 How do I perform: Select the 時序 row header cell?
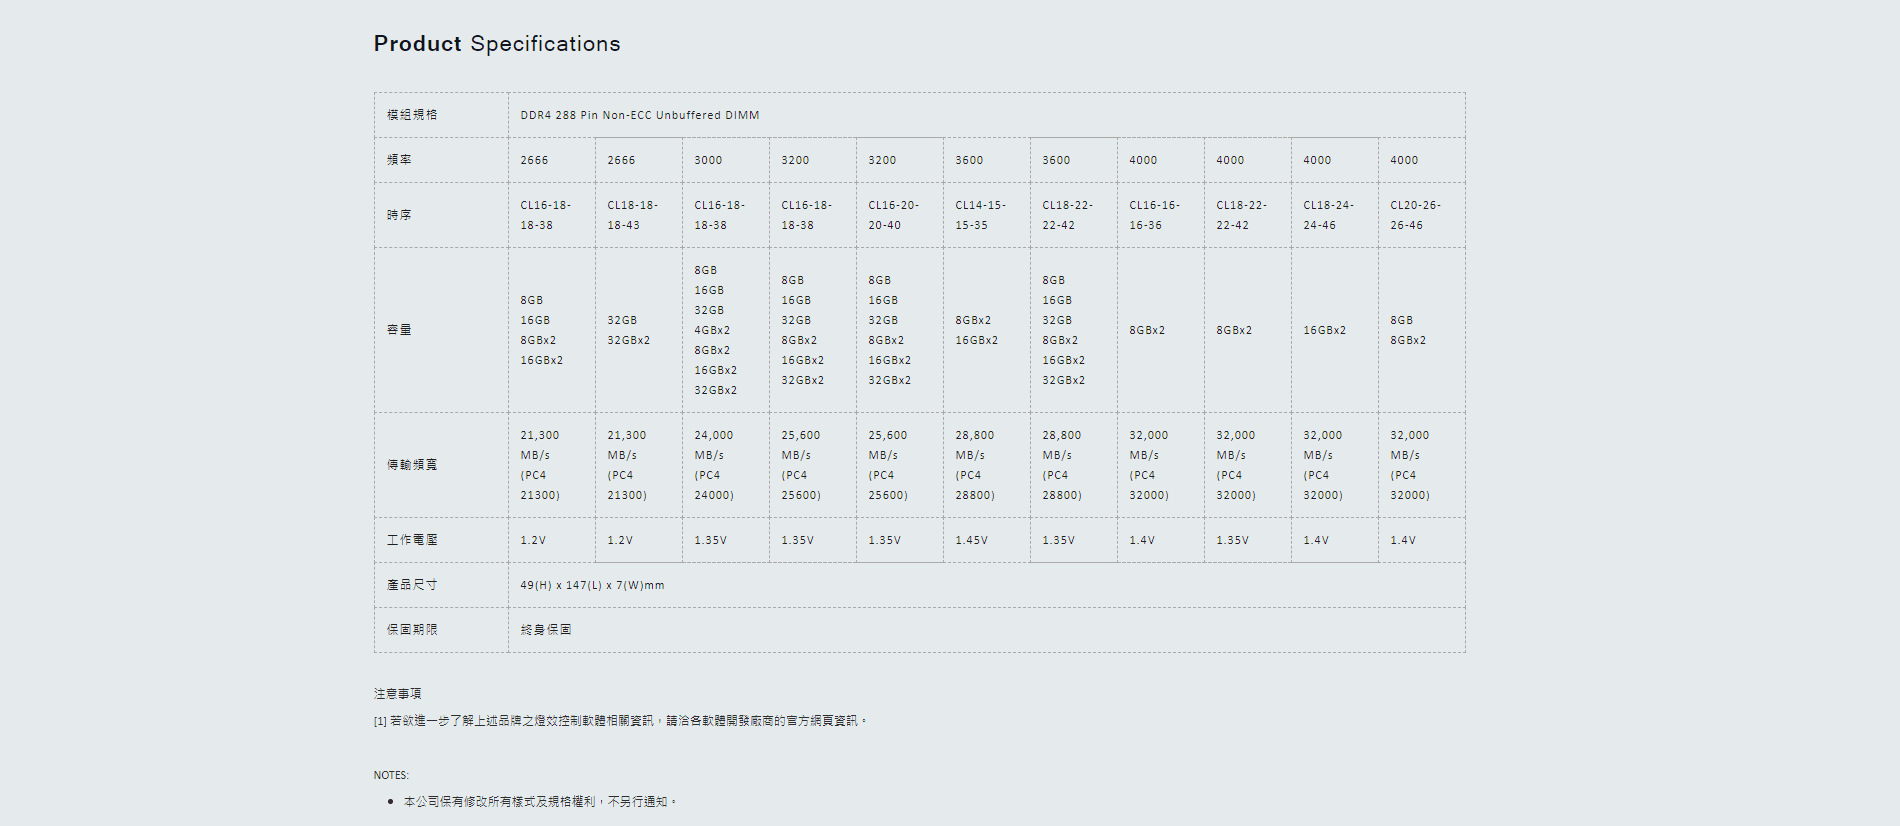pos(399,215)
